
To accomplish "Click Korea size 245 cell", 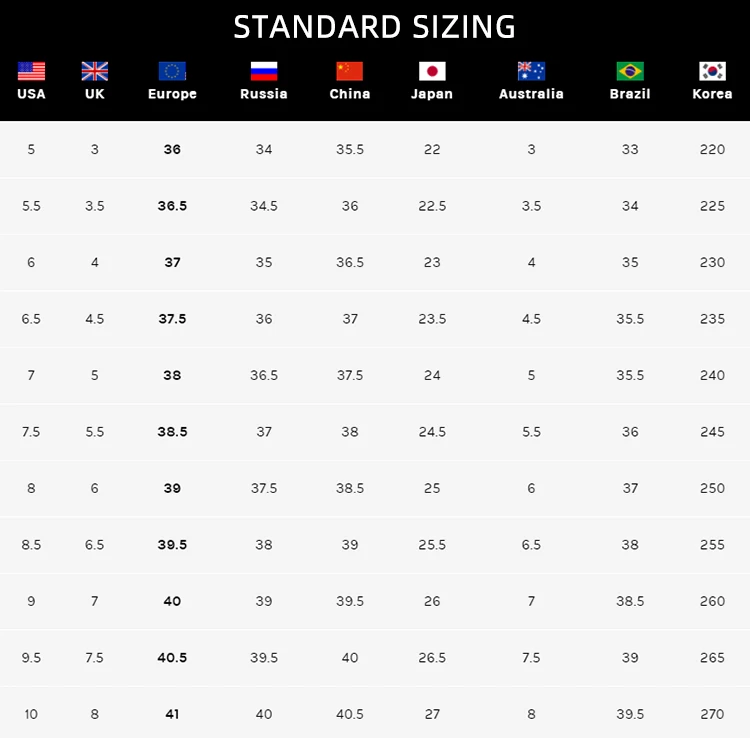I will (712, 432).
